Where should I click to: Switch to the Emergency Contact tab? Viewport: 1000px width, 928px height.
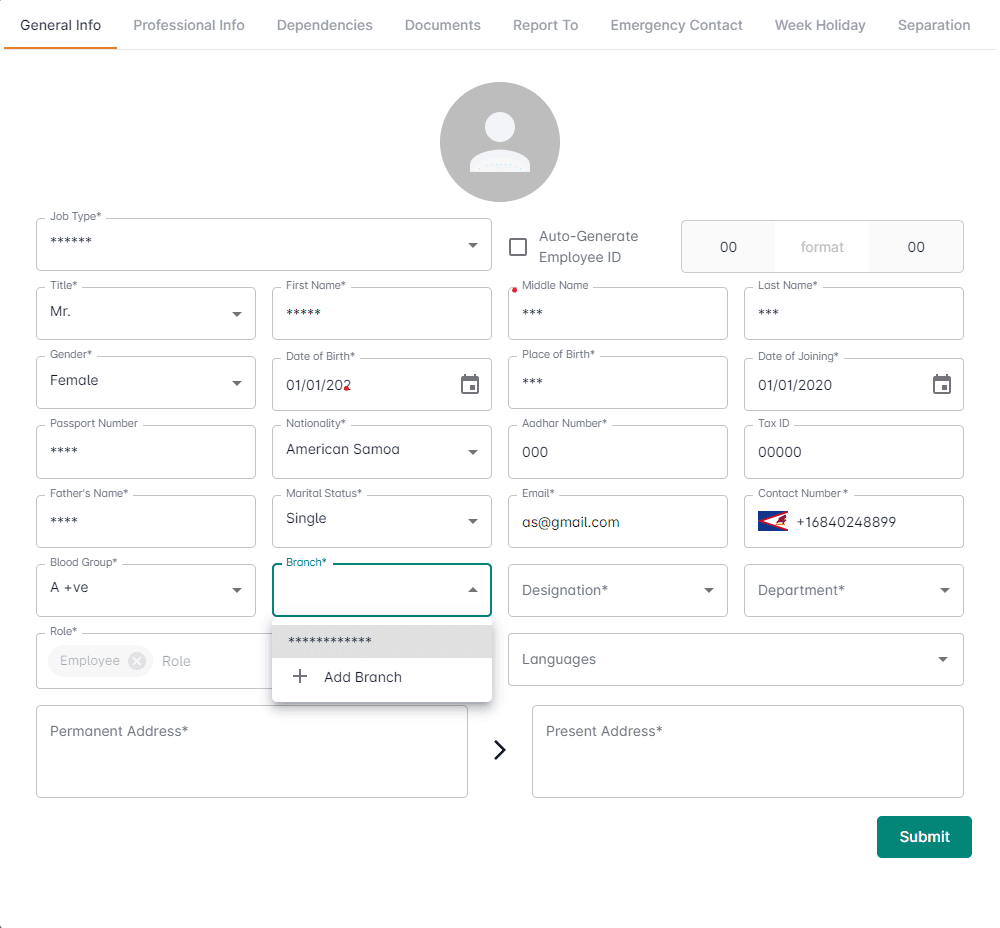[x=676, y=25]
